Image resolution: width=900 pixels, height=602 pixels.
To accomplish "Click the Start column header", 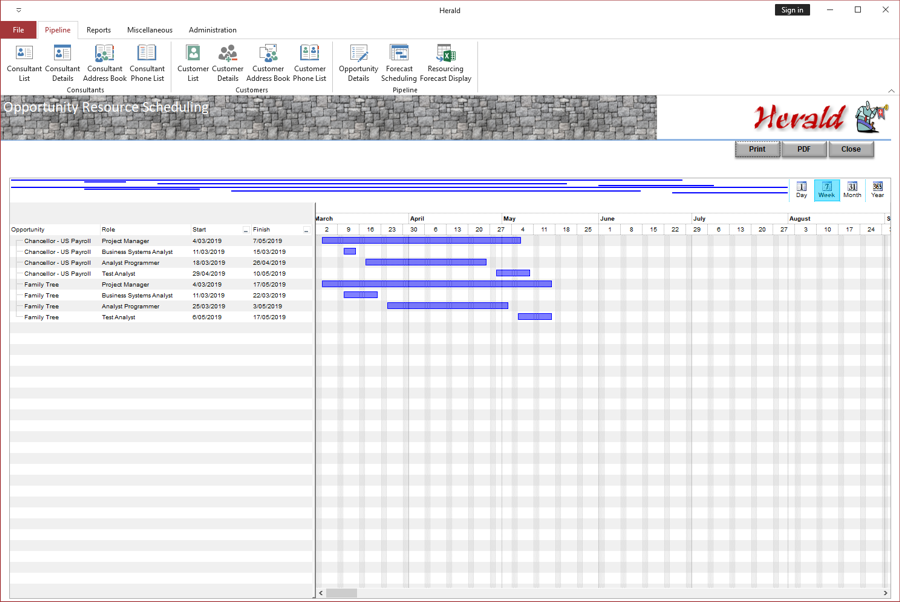I will click(x=216, y=230).
